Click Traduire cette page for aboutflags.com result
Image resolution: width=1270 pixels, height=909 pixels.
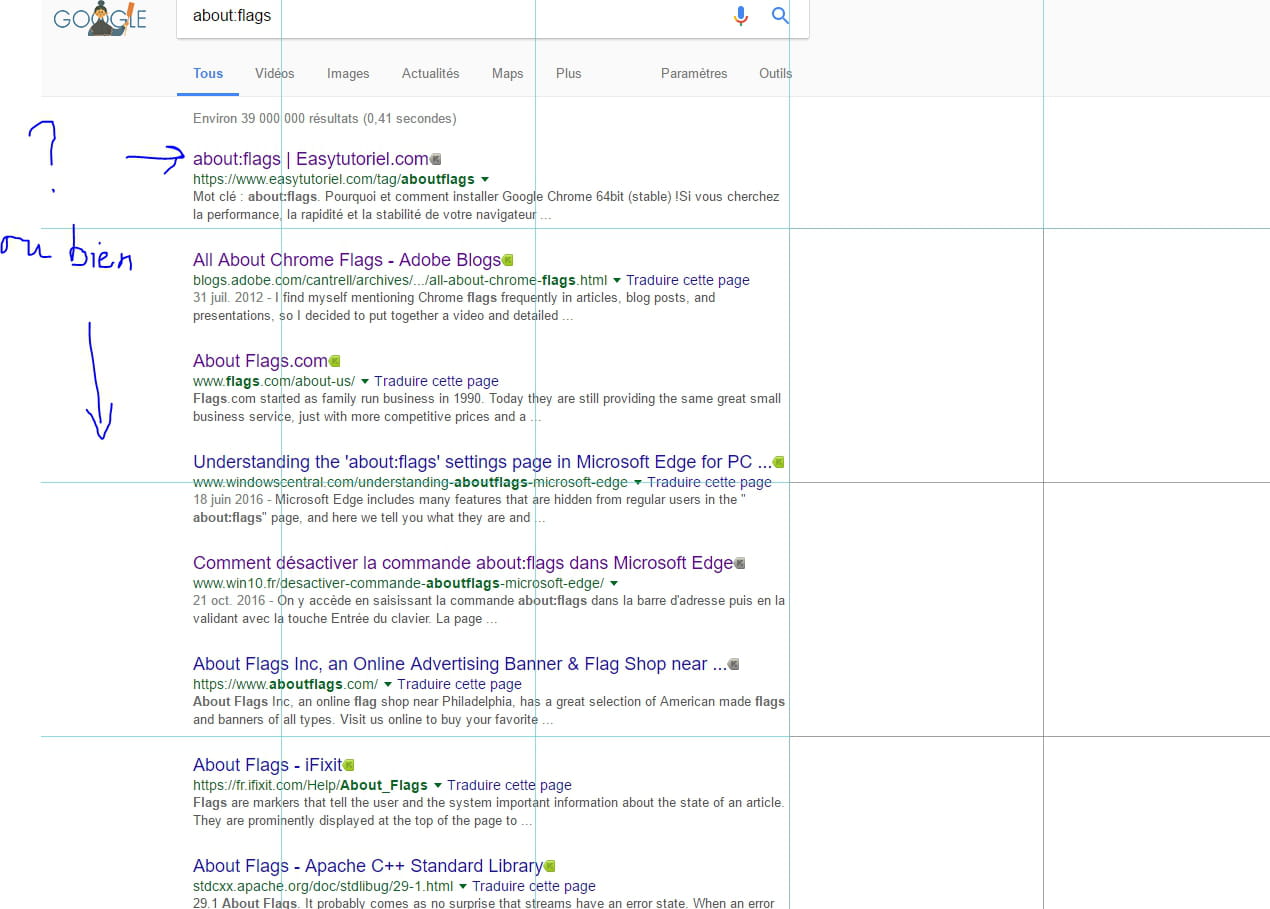point(459,685)
